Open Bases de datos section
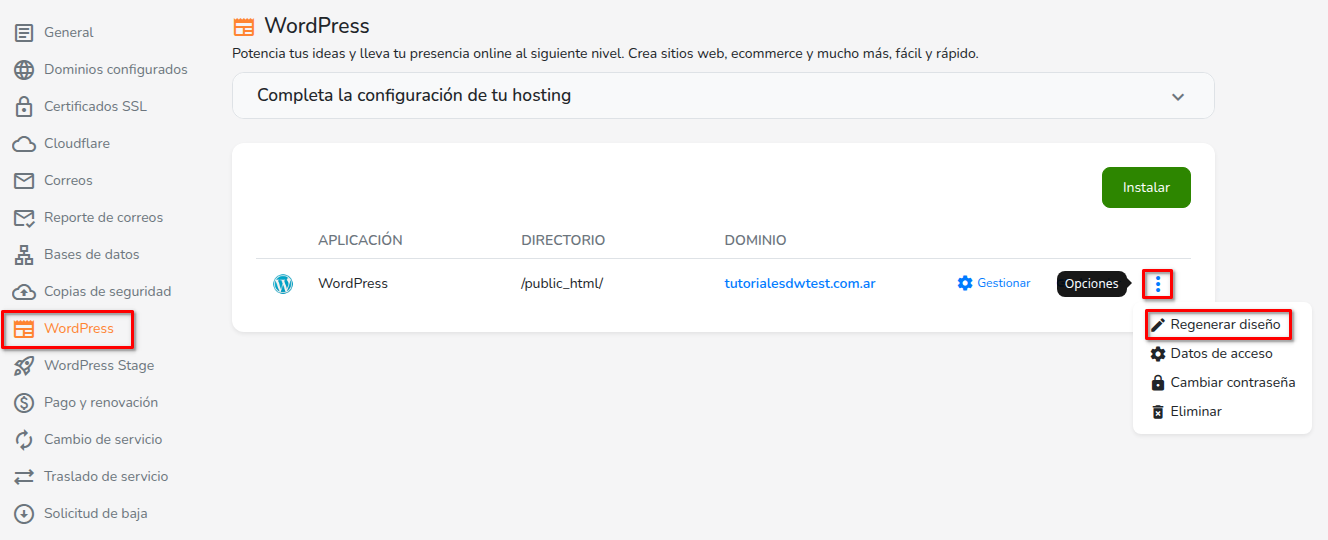Image resolution: width=1328 pixels, height=540 pixels. pos(92,255)
